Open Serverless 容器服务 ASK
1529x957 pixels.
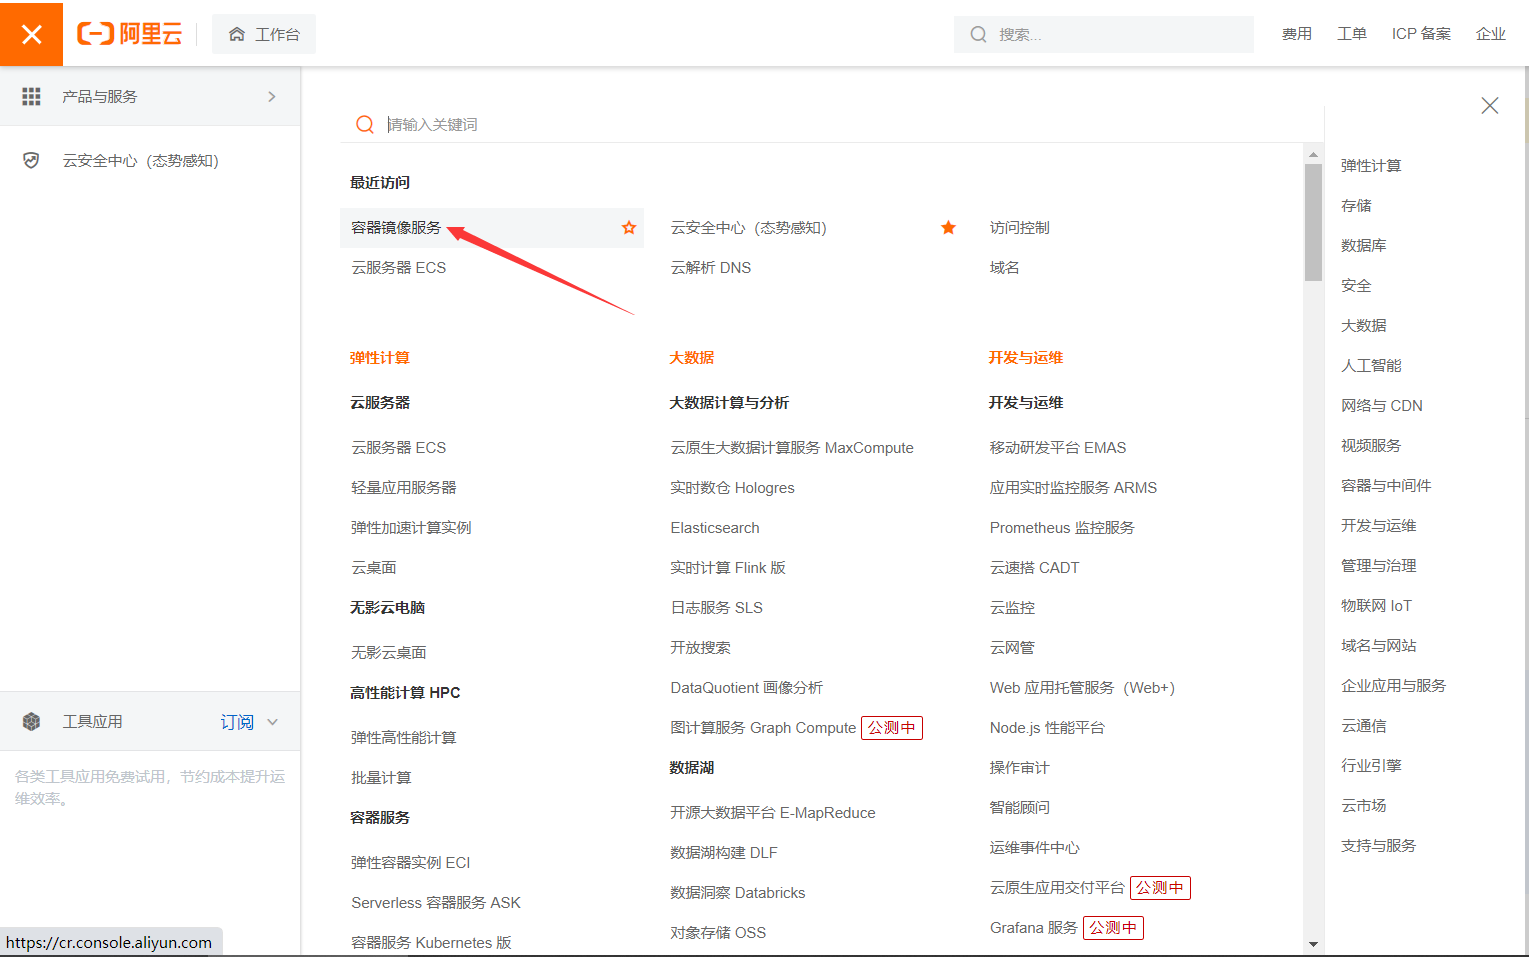point(435,903)
